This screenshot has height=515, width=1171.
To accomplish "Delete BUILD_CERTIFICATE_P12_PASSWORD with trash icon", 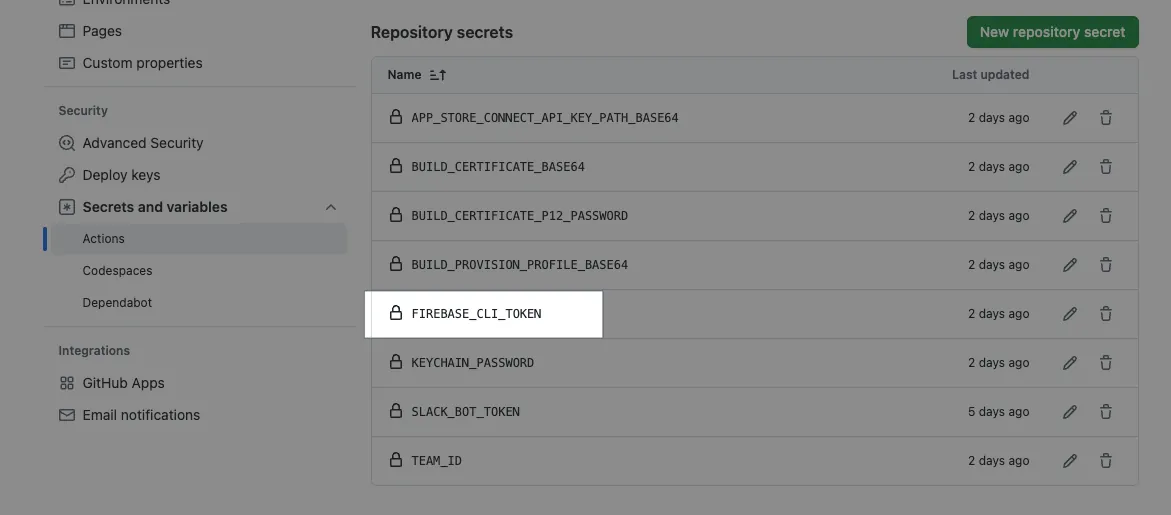I will 1106,216.
